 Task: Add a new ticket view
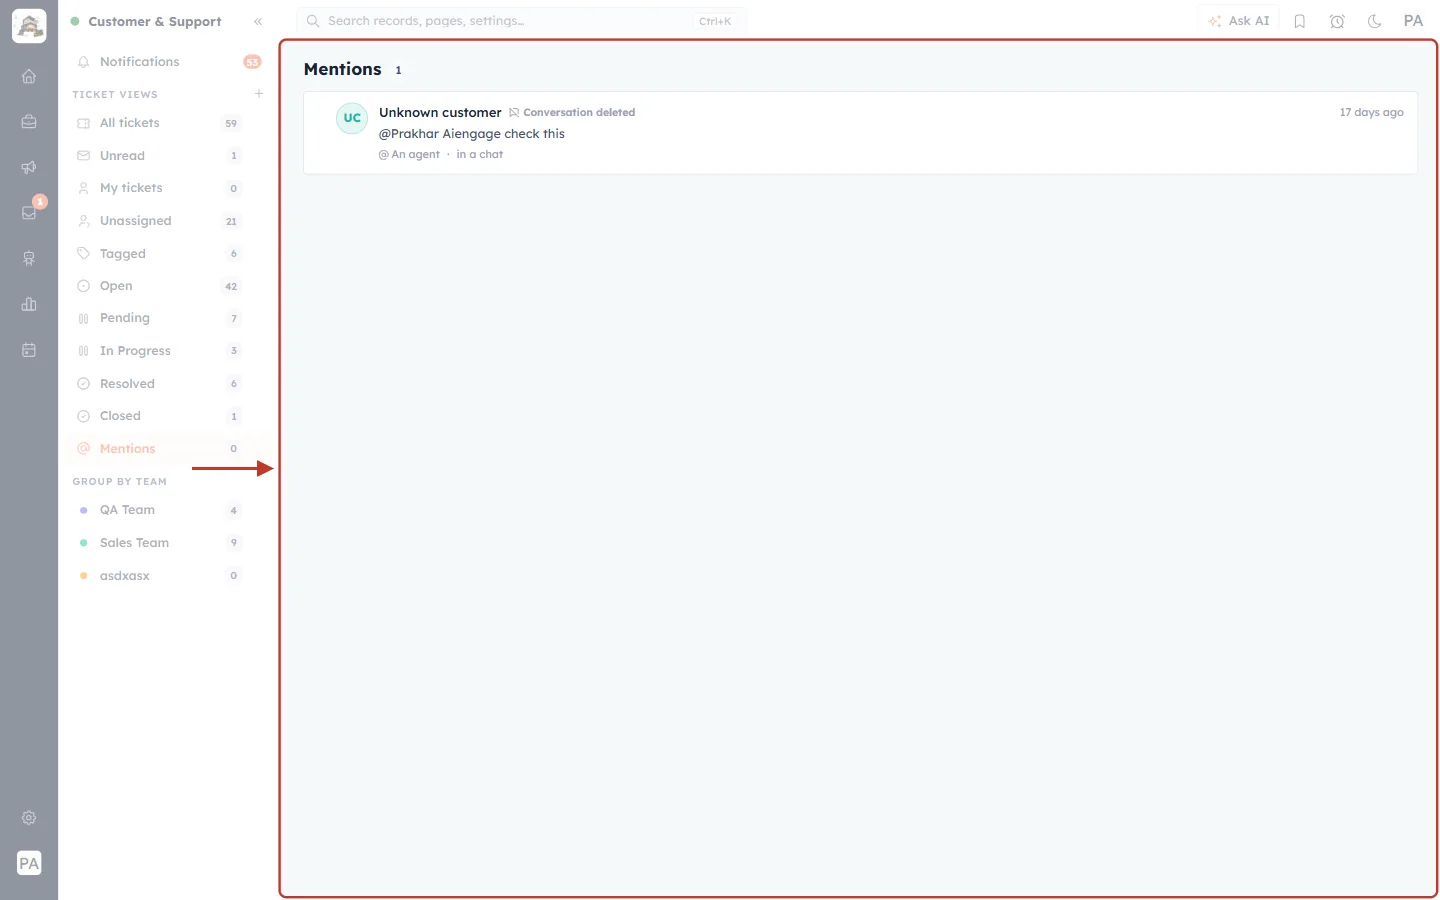[259, 94]
